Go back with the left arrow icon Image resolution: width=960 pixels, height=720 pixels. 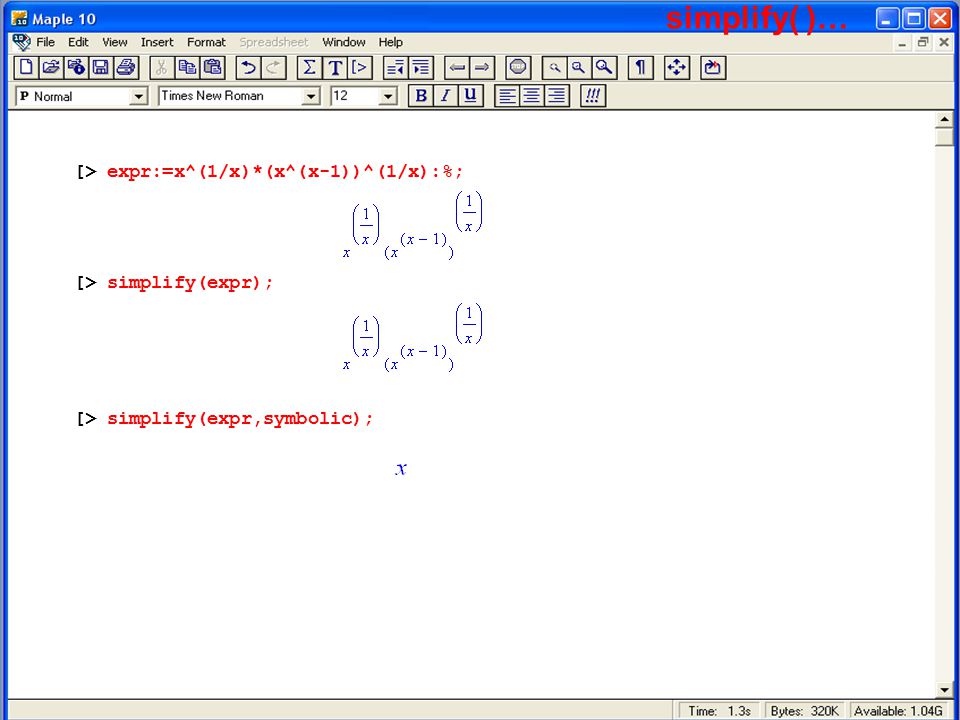pos(457,67)
